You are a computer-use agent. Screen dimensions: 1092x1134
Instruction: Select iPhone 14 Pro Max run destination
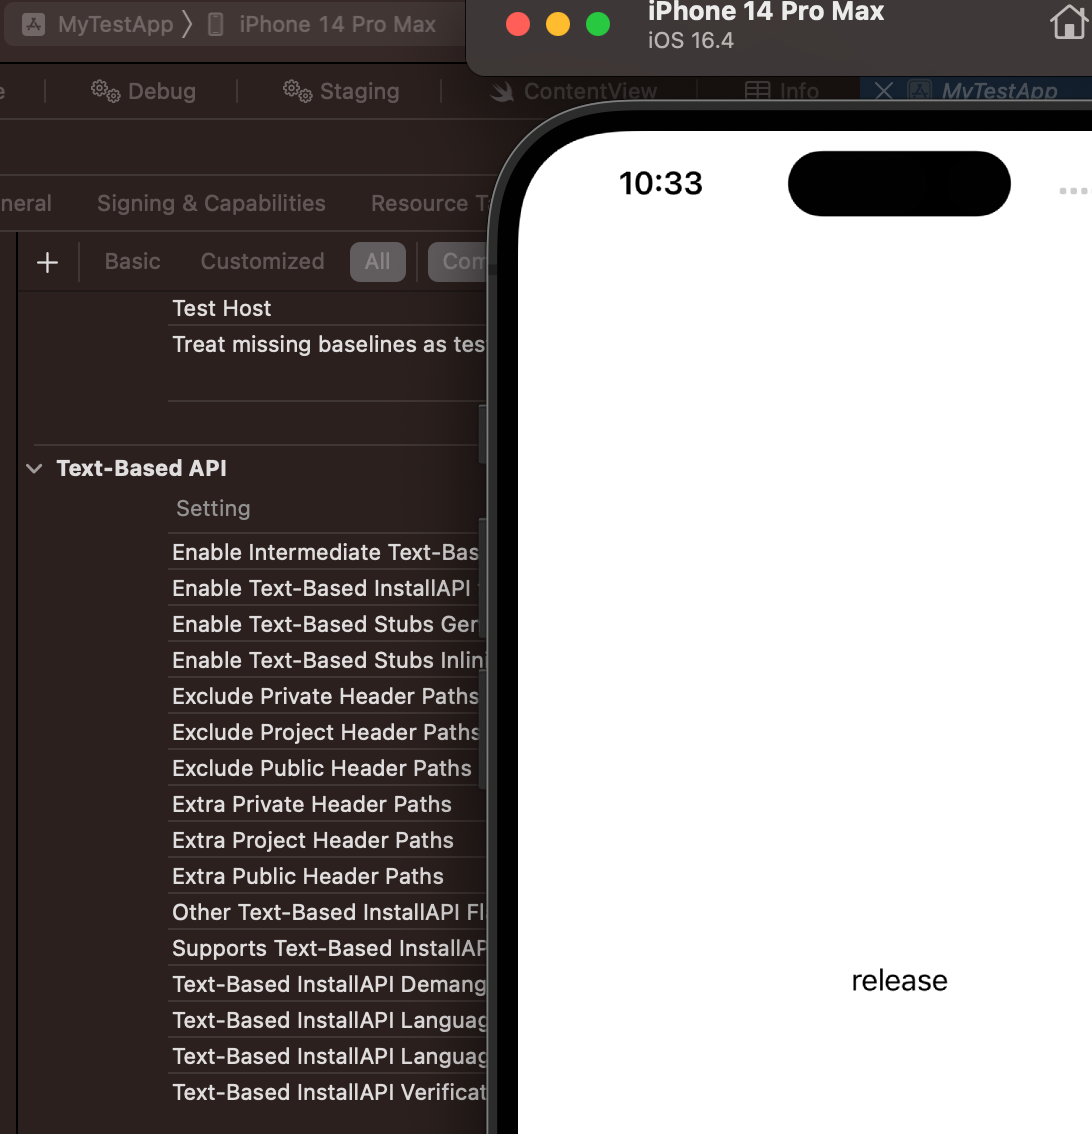pyautogui.click(x=337, y=25)
